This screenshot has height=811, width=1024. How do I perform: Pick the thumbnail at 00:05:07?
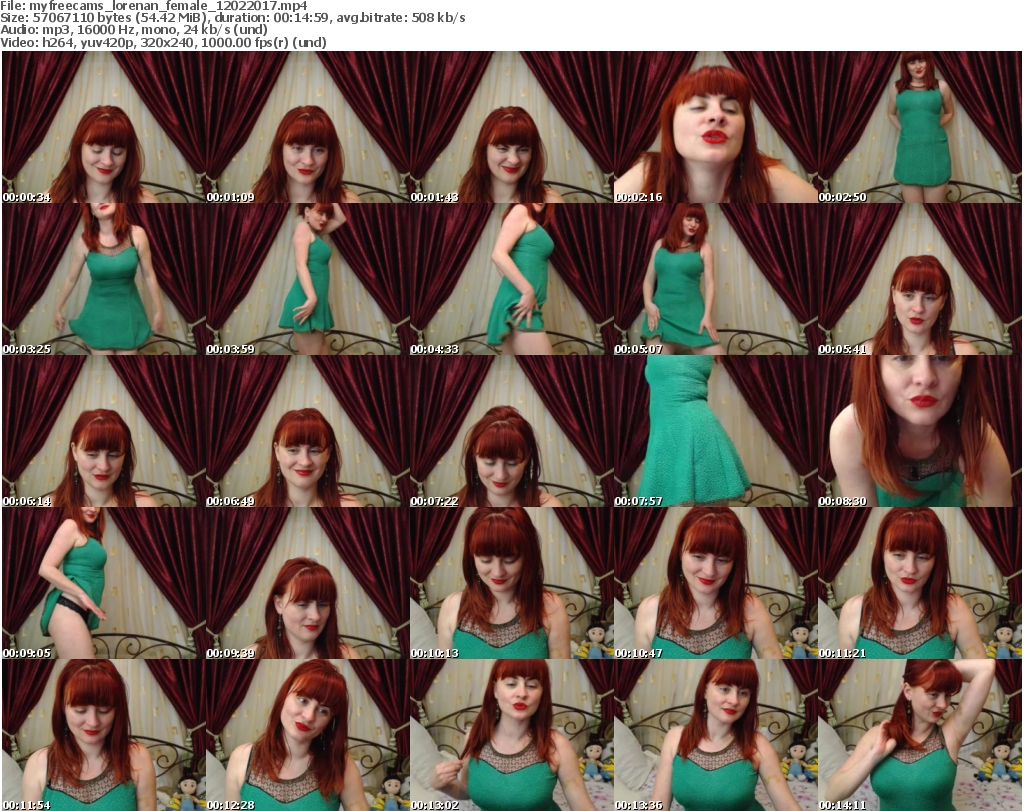click(715, 279)
